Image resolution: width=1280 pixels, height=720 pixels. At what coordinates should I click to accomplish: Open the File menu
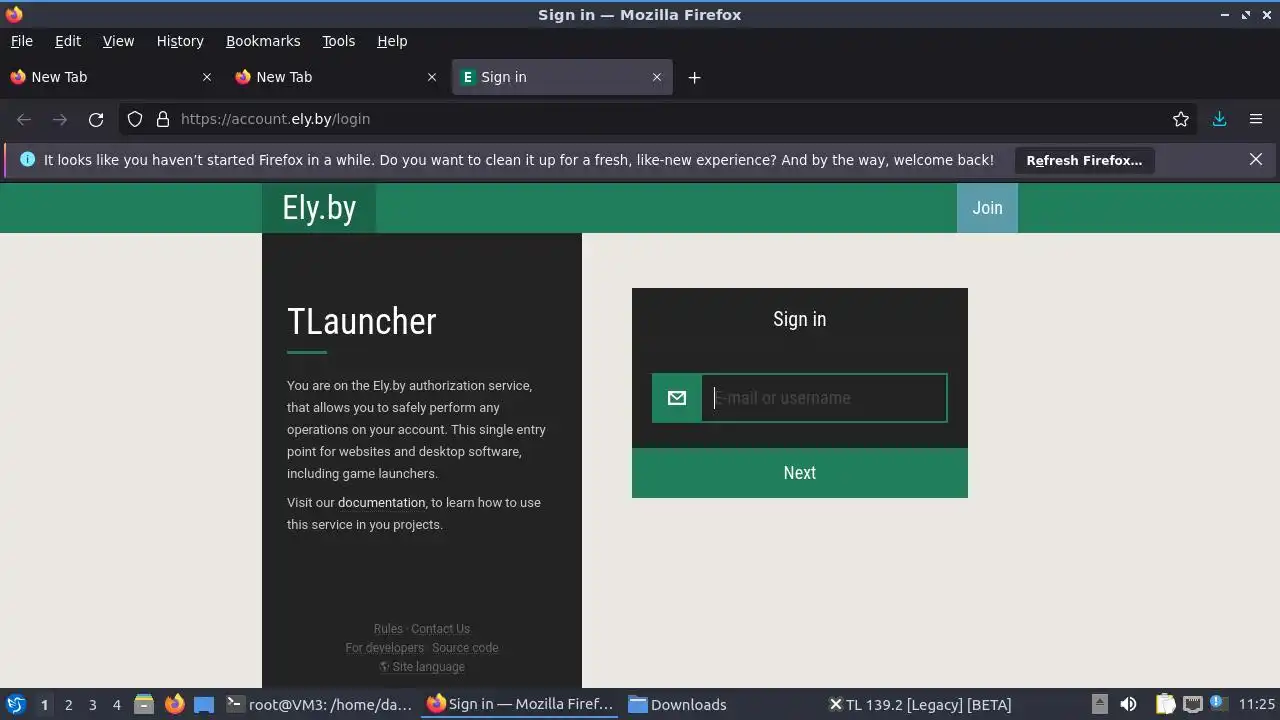(21, 41)
